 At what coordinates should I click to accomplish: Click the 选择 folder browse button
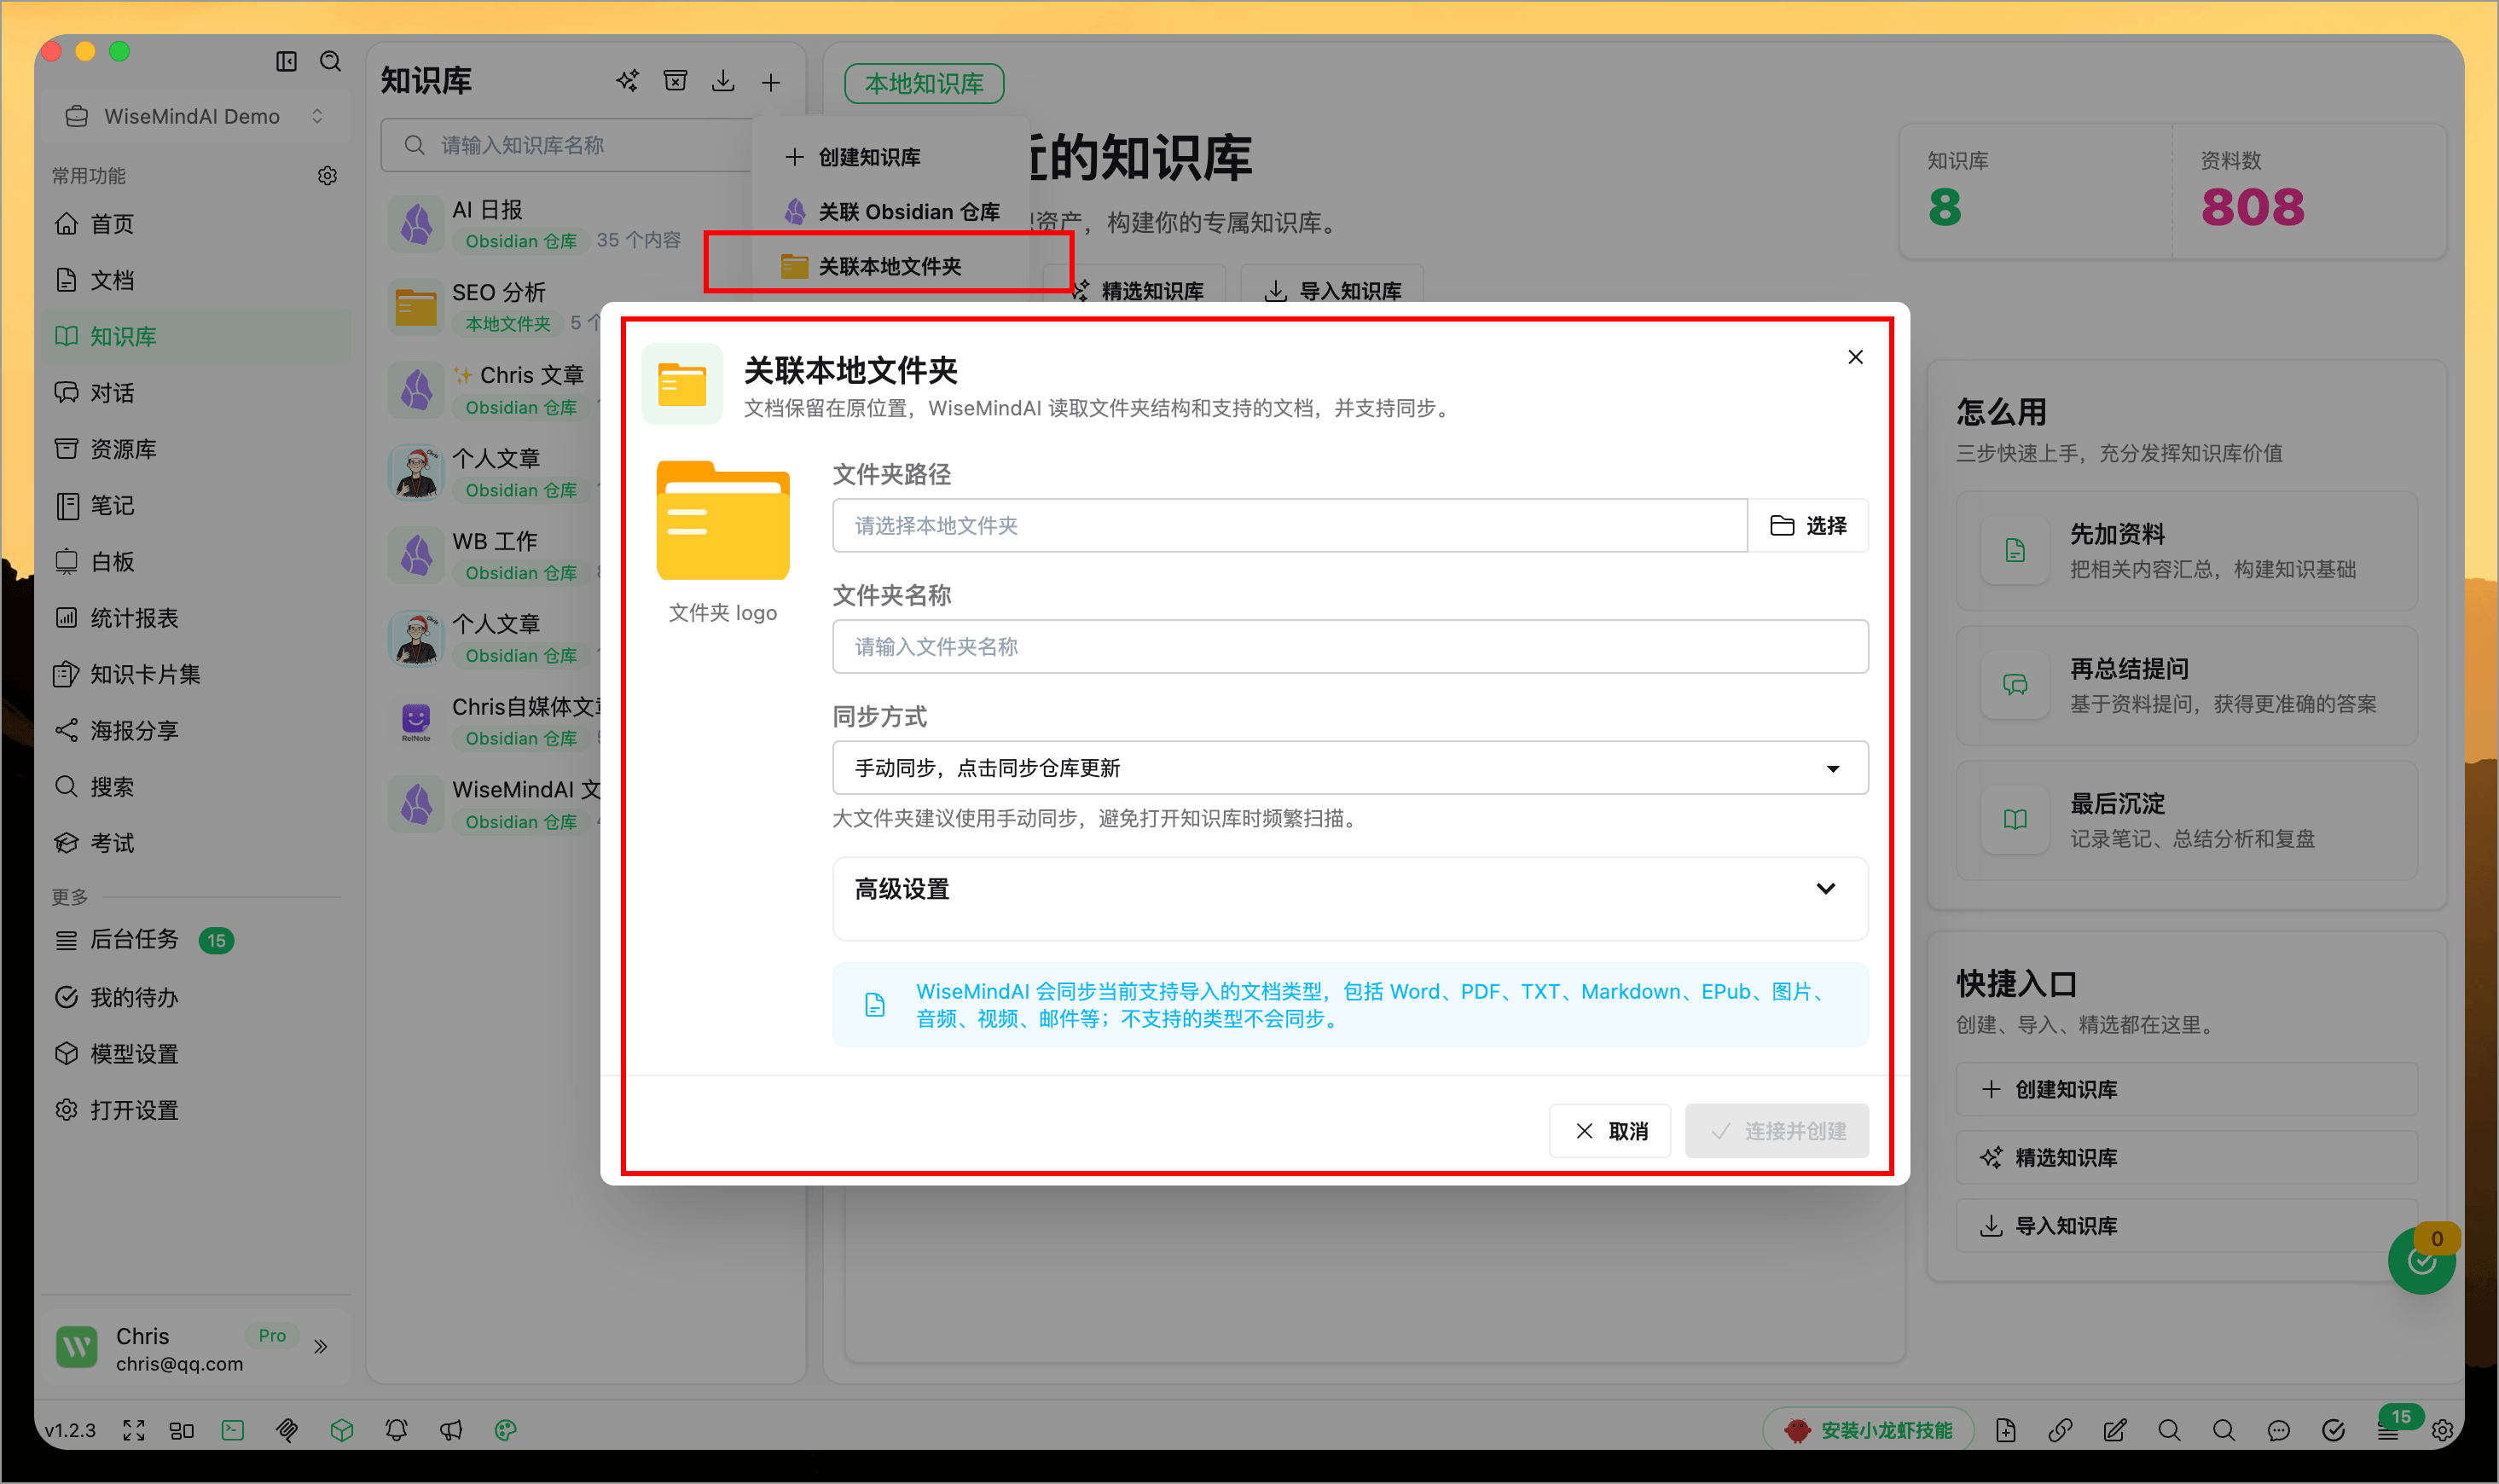(x=1808, y=526)
